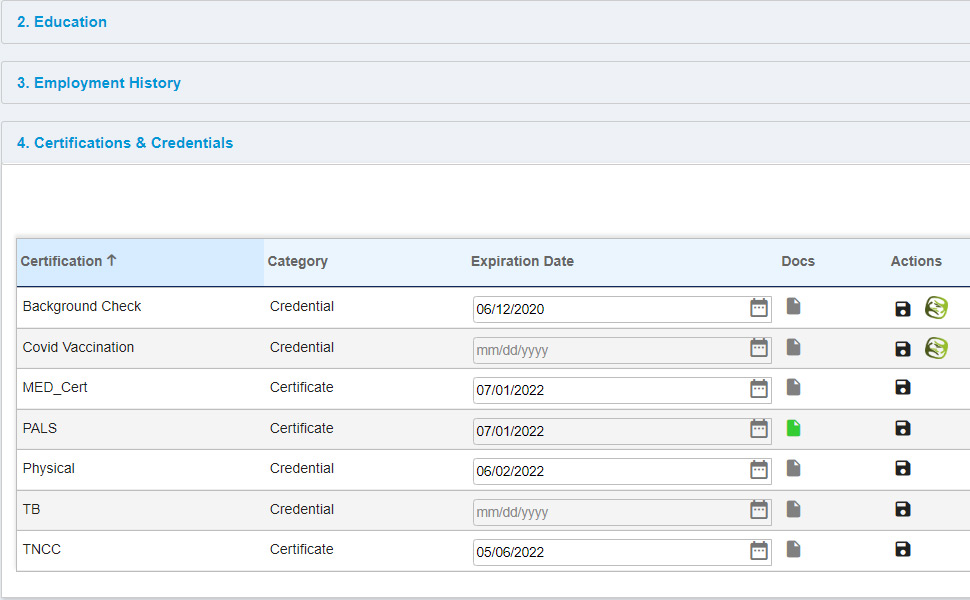Save the TB row
The image size is (970, 600).
(x=903, y=509)
